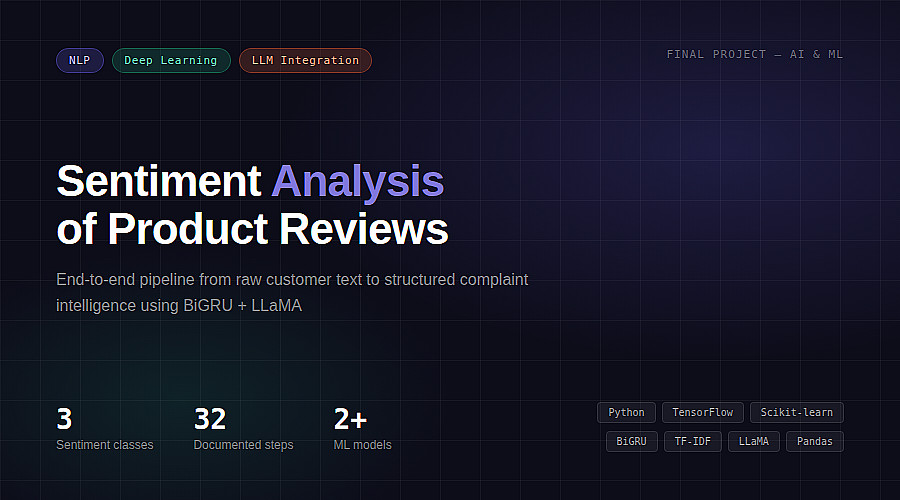Click the NLP tag pill

(x=80, y=60)
